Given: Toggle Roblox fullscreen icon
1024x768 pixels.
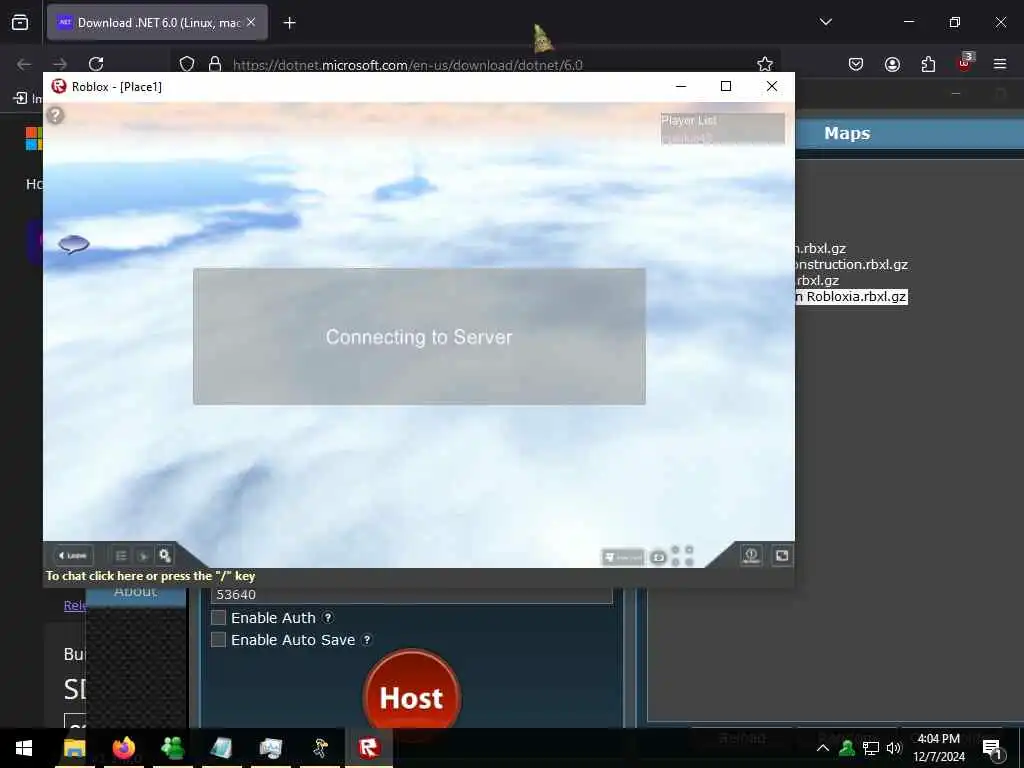Looking at the screenshot, I should coord(782,555).
